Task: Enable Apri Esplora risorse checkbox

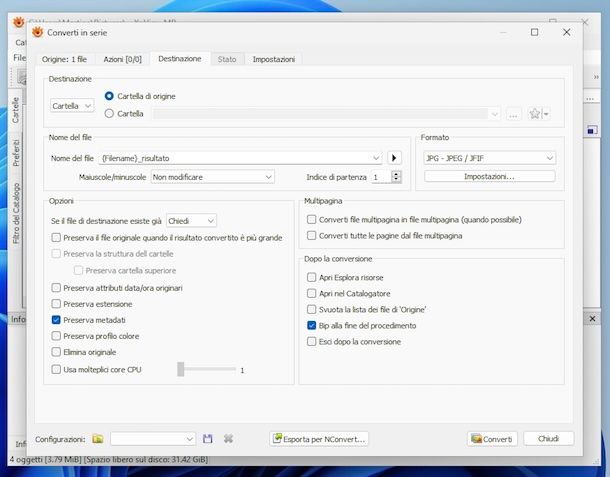Action: coord(311,277)
